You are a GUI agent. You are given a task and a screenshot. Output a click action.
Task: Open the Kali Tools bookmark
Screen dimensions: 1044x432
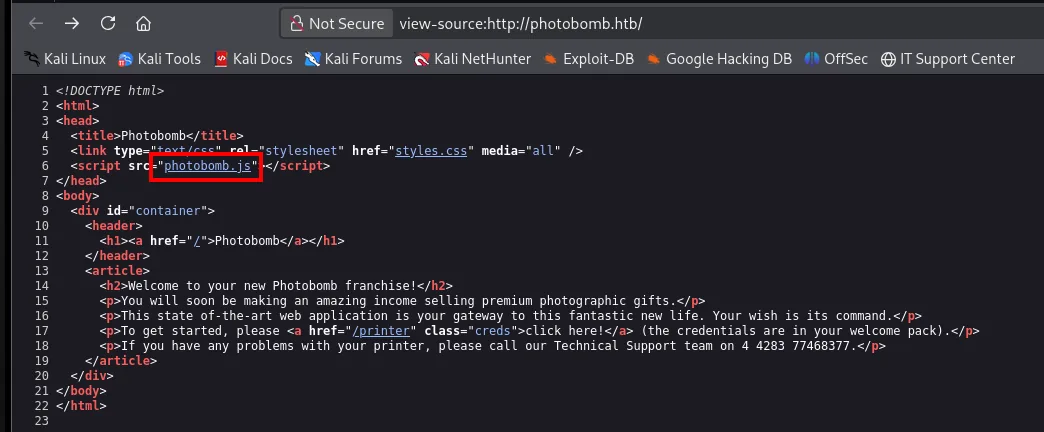159,59
